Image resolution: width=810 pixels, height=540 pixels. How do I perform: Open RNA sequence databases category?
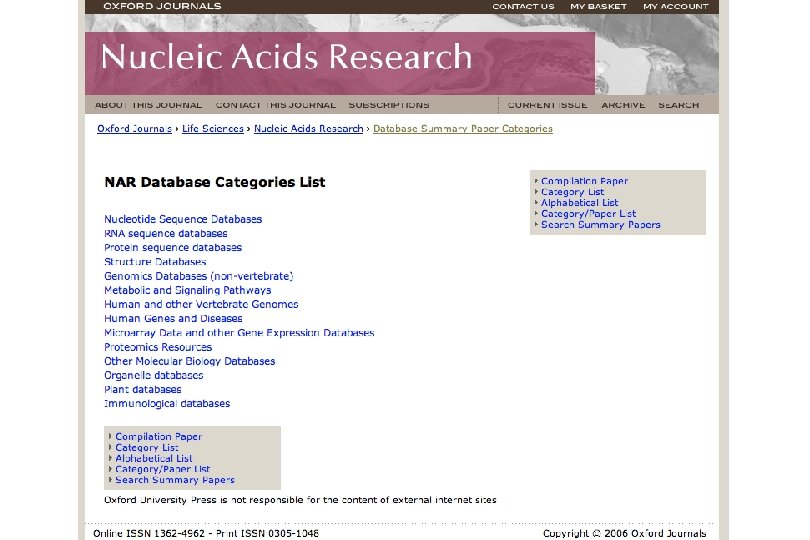tap(166, 234)
